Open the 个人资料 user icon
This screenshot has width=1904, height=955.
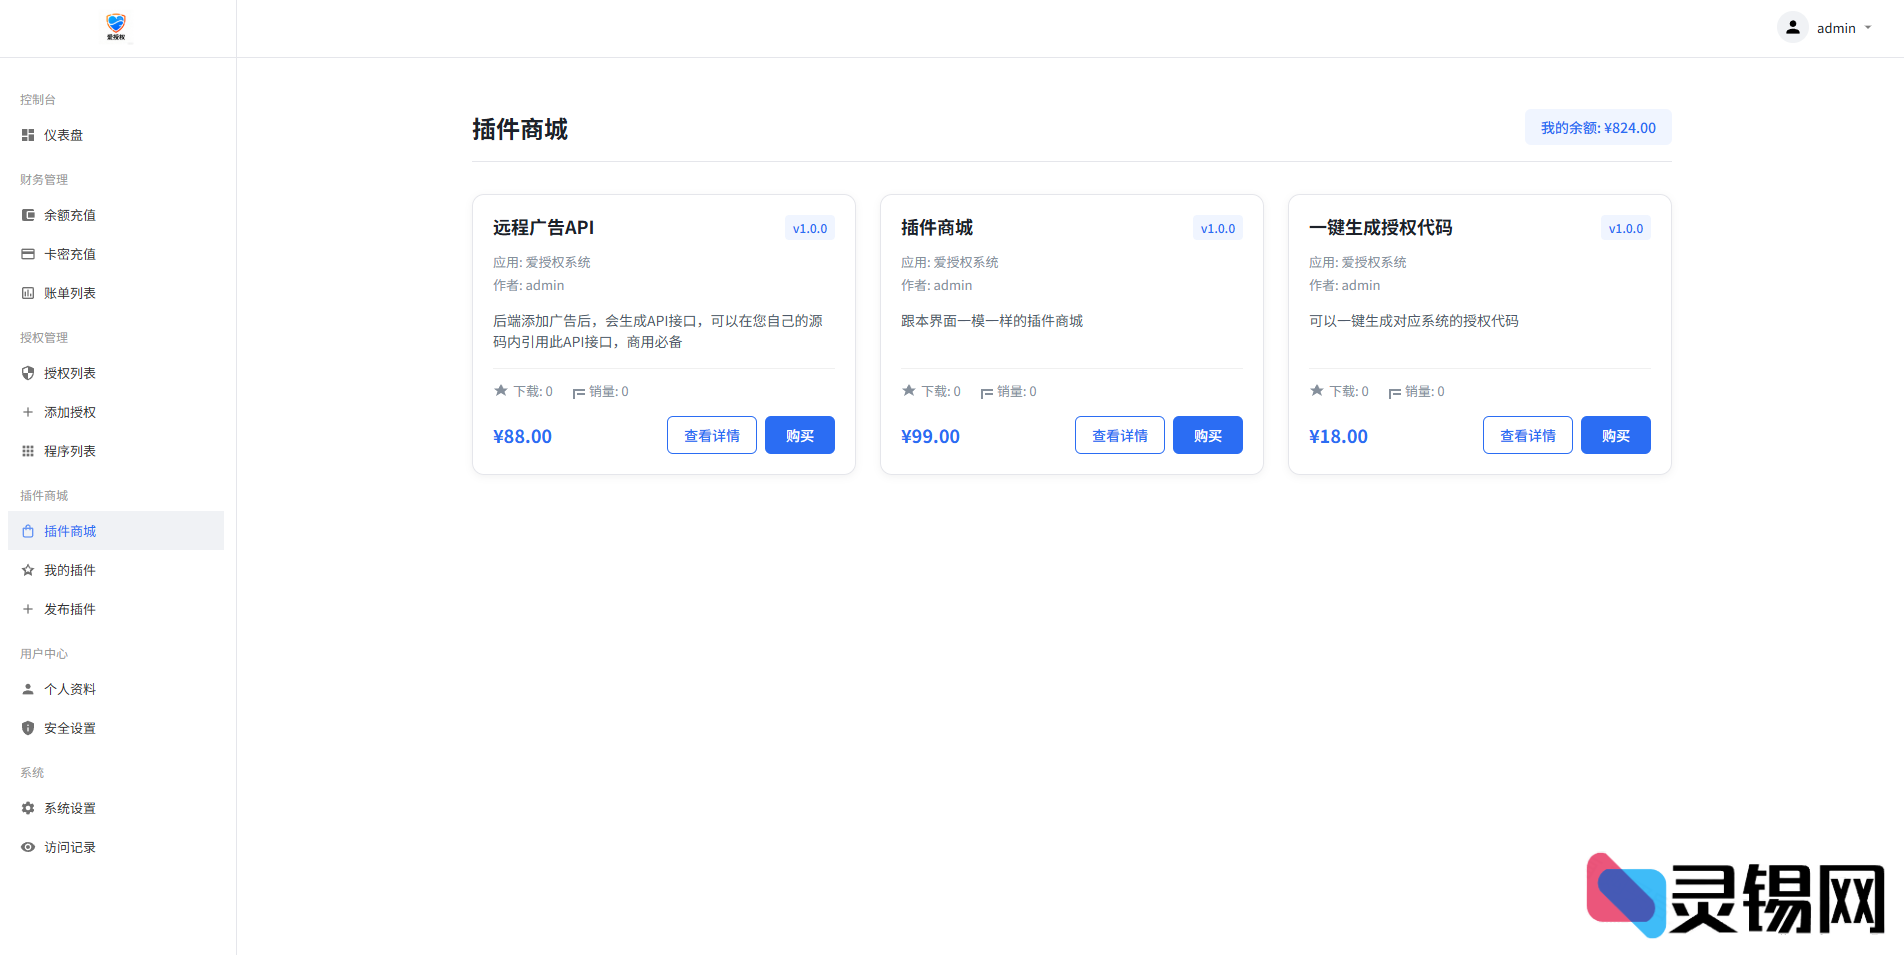click(27, 688)
